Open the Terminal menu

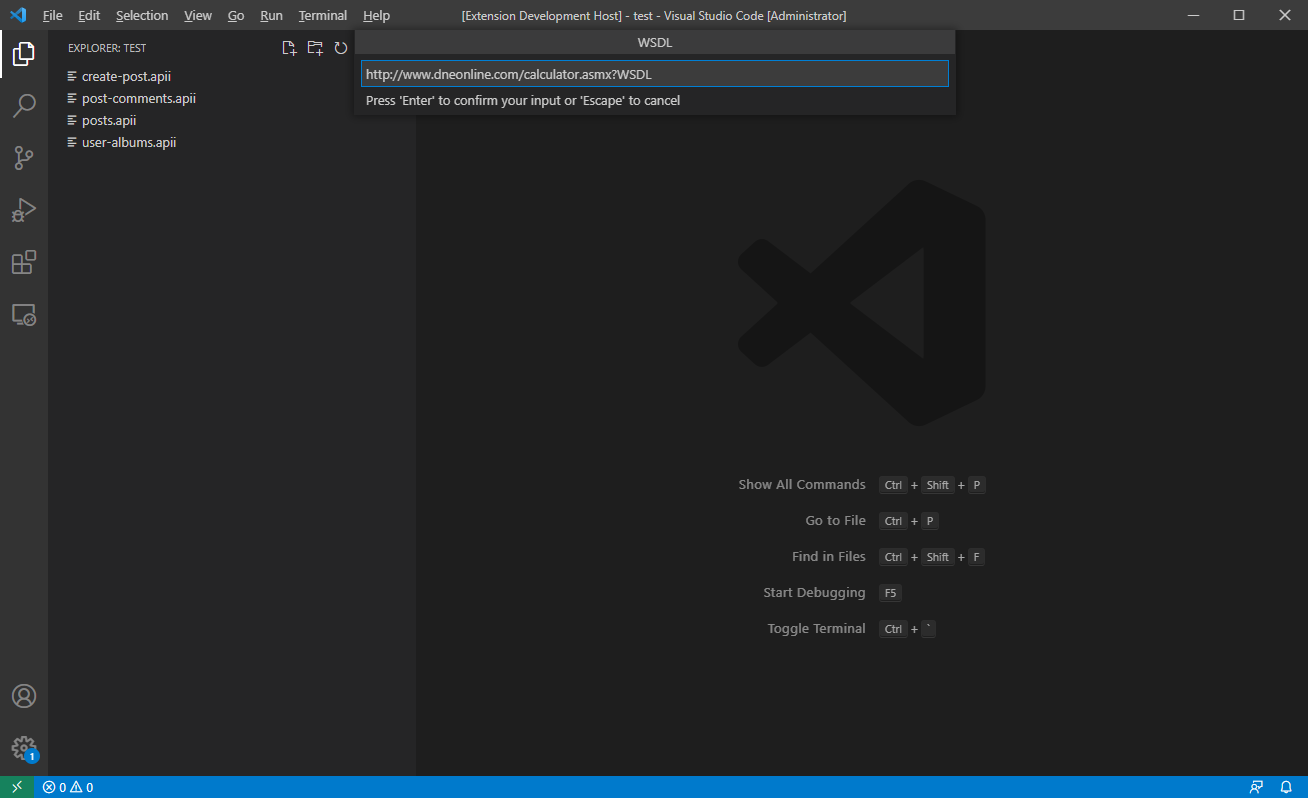point(323,15)
